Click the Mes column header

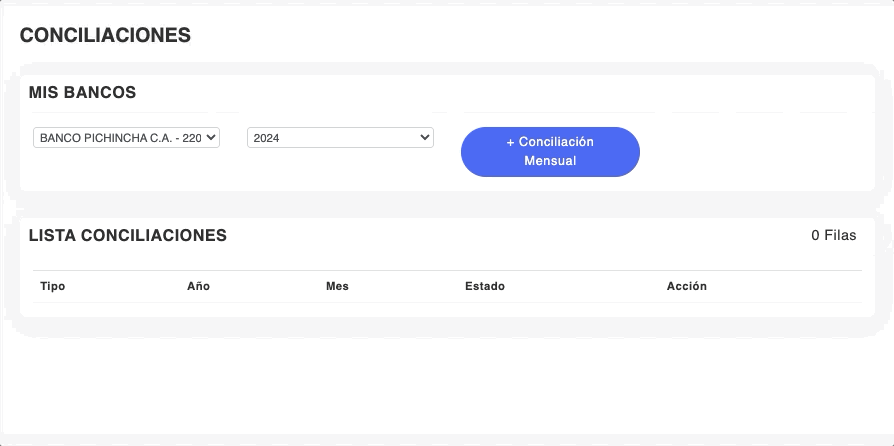click(337, 286)
